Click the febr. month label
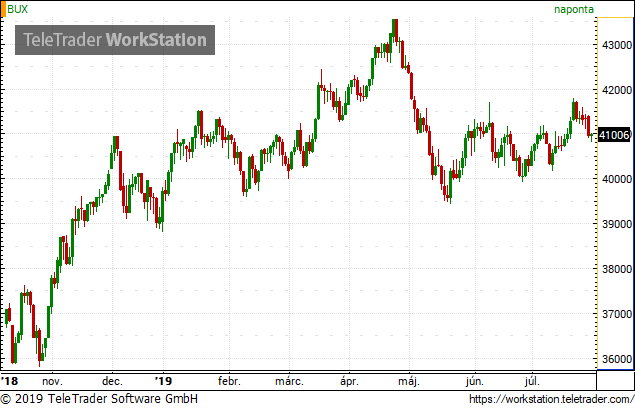Image resolution: width=635 pixels, height=408 pixels. click(229, 381)
